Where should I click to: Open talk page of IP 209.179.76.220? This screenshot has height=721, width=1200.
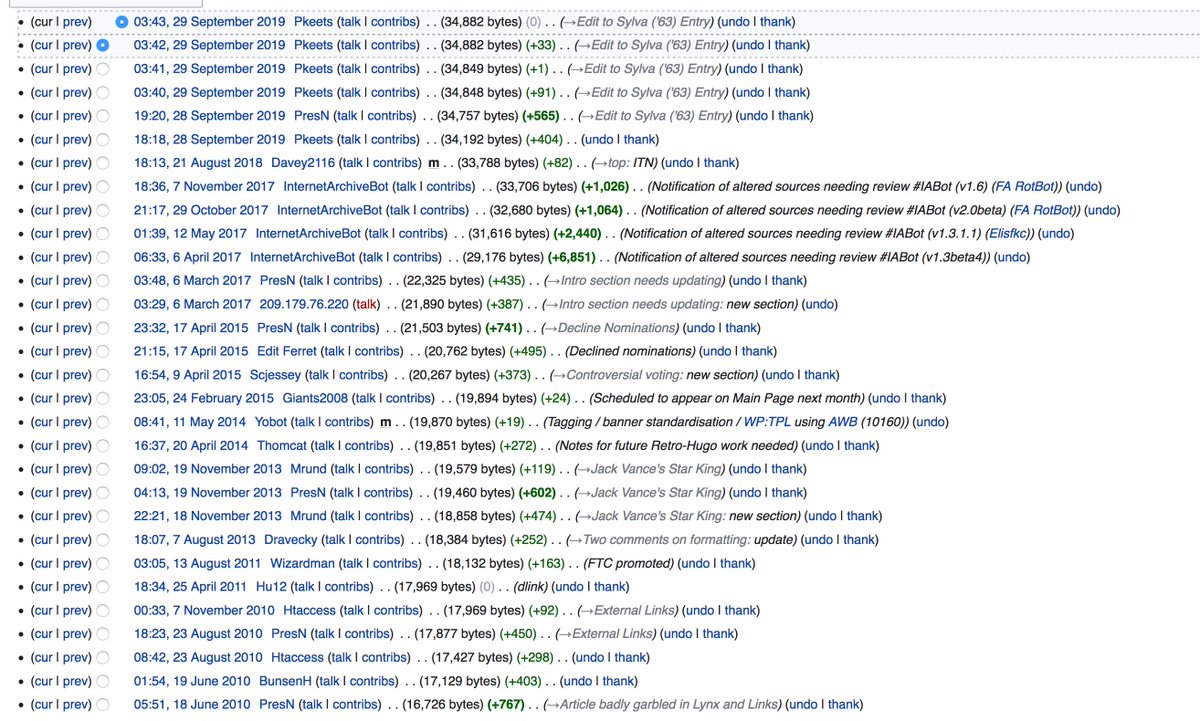pos(367,304)
